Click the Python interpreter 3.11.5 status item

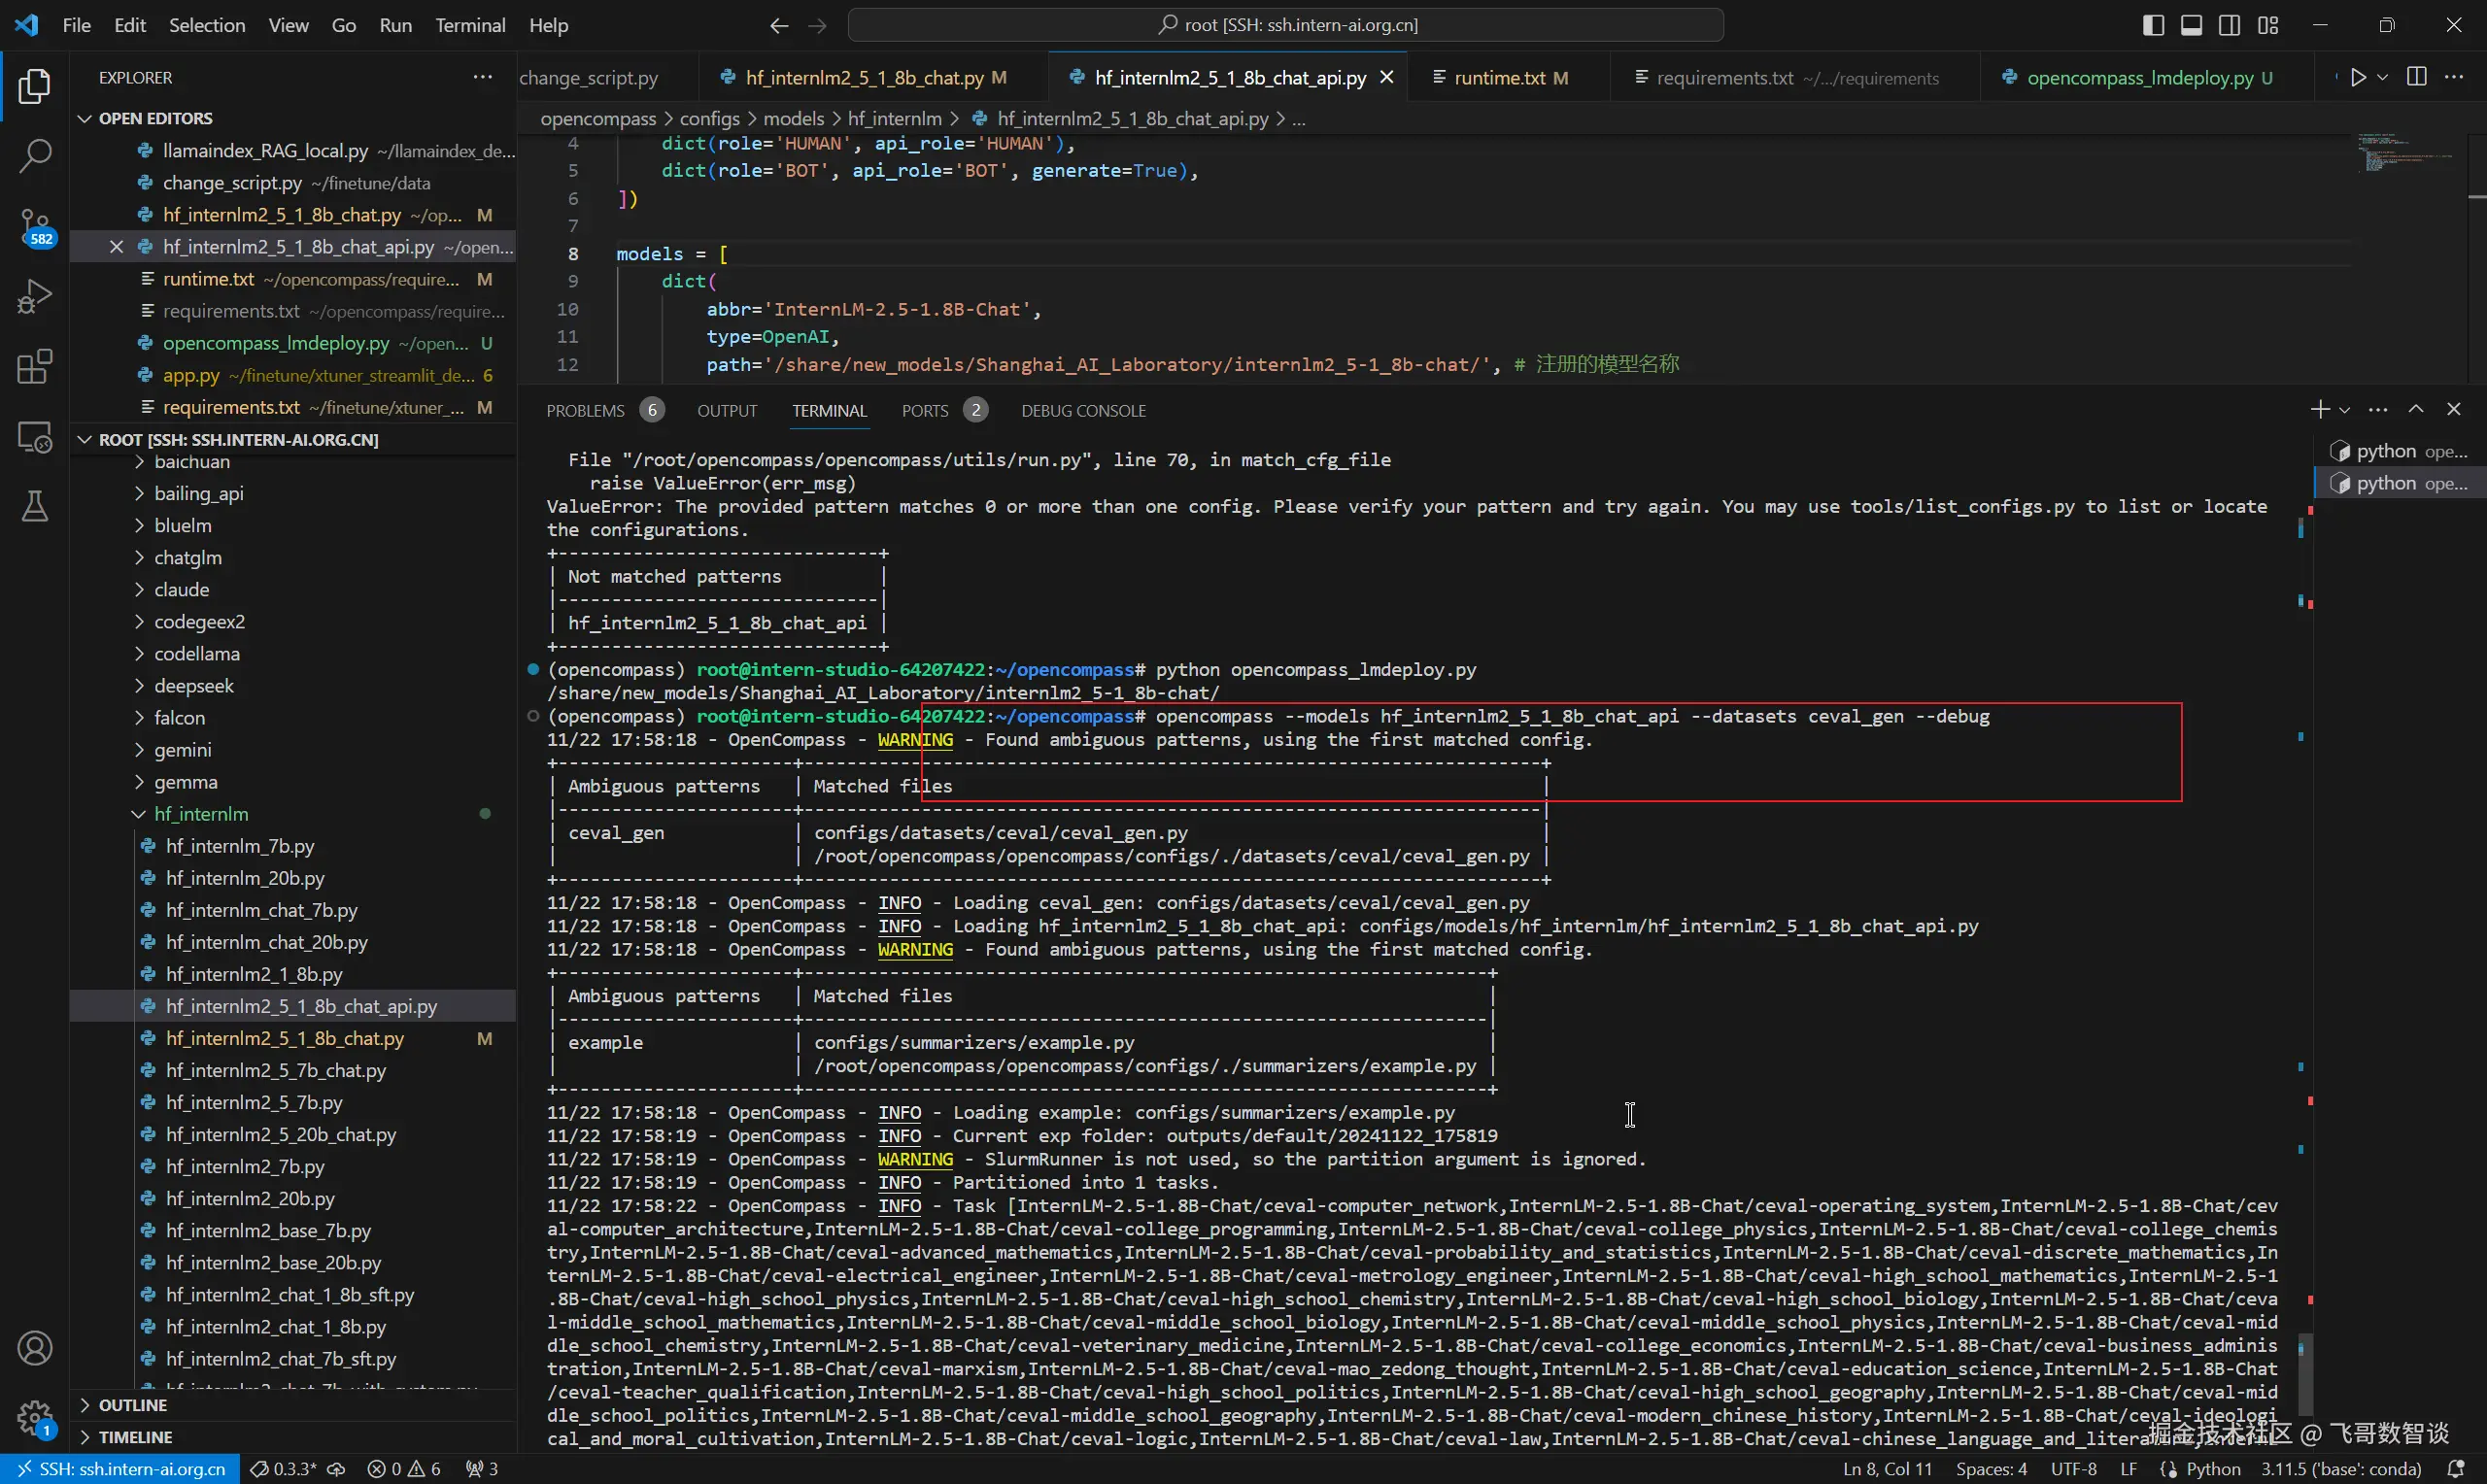(x=2340, y=1469)
